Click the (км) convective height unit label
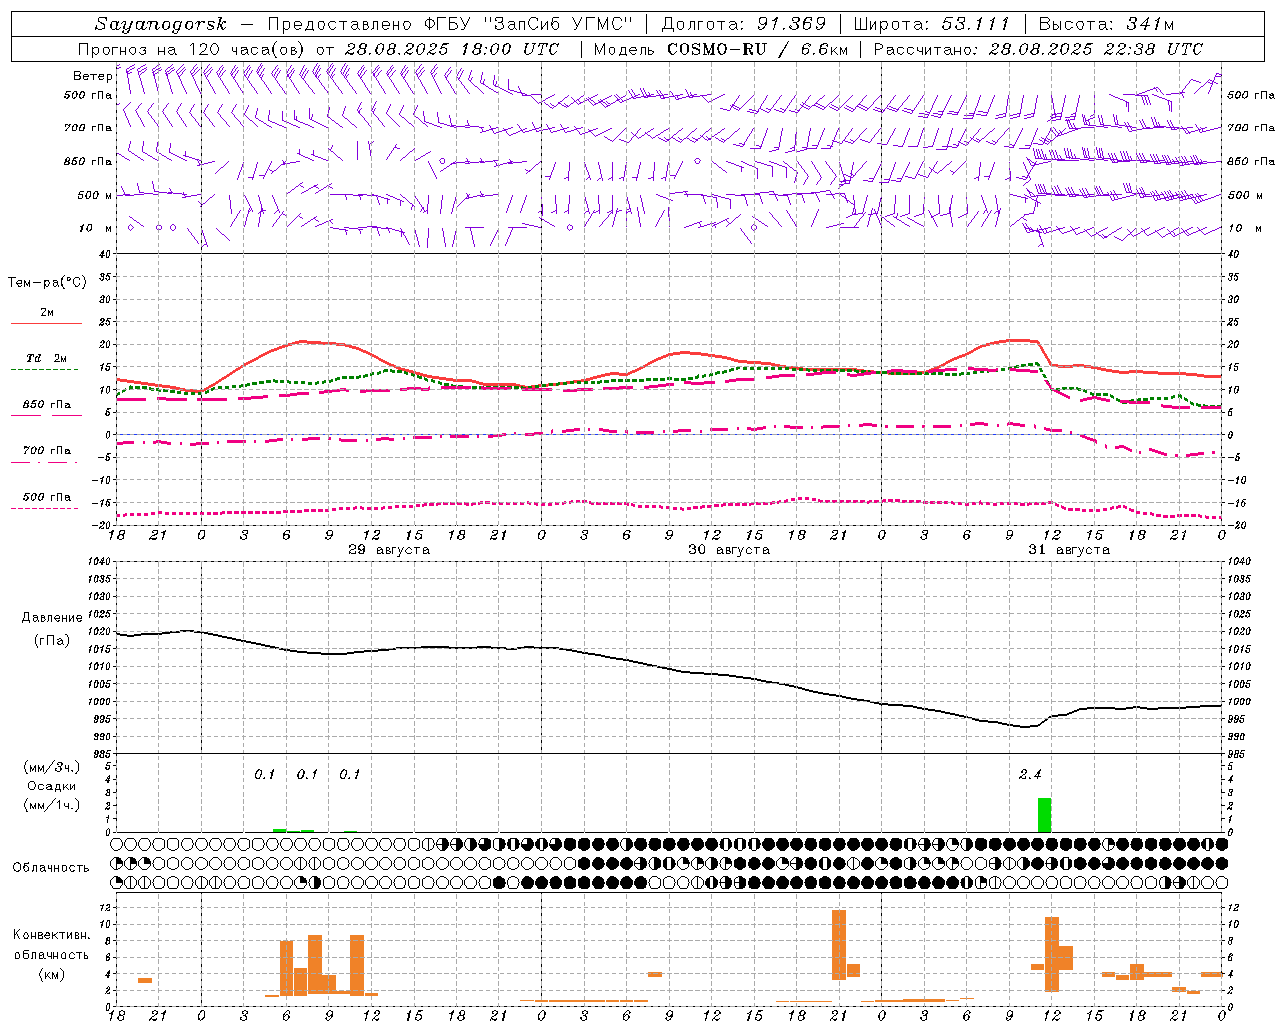The width and height of the screenshot is (1280, 1024). 51,975
